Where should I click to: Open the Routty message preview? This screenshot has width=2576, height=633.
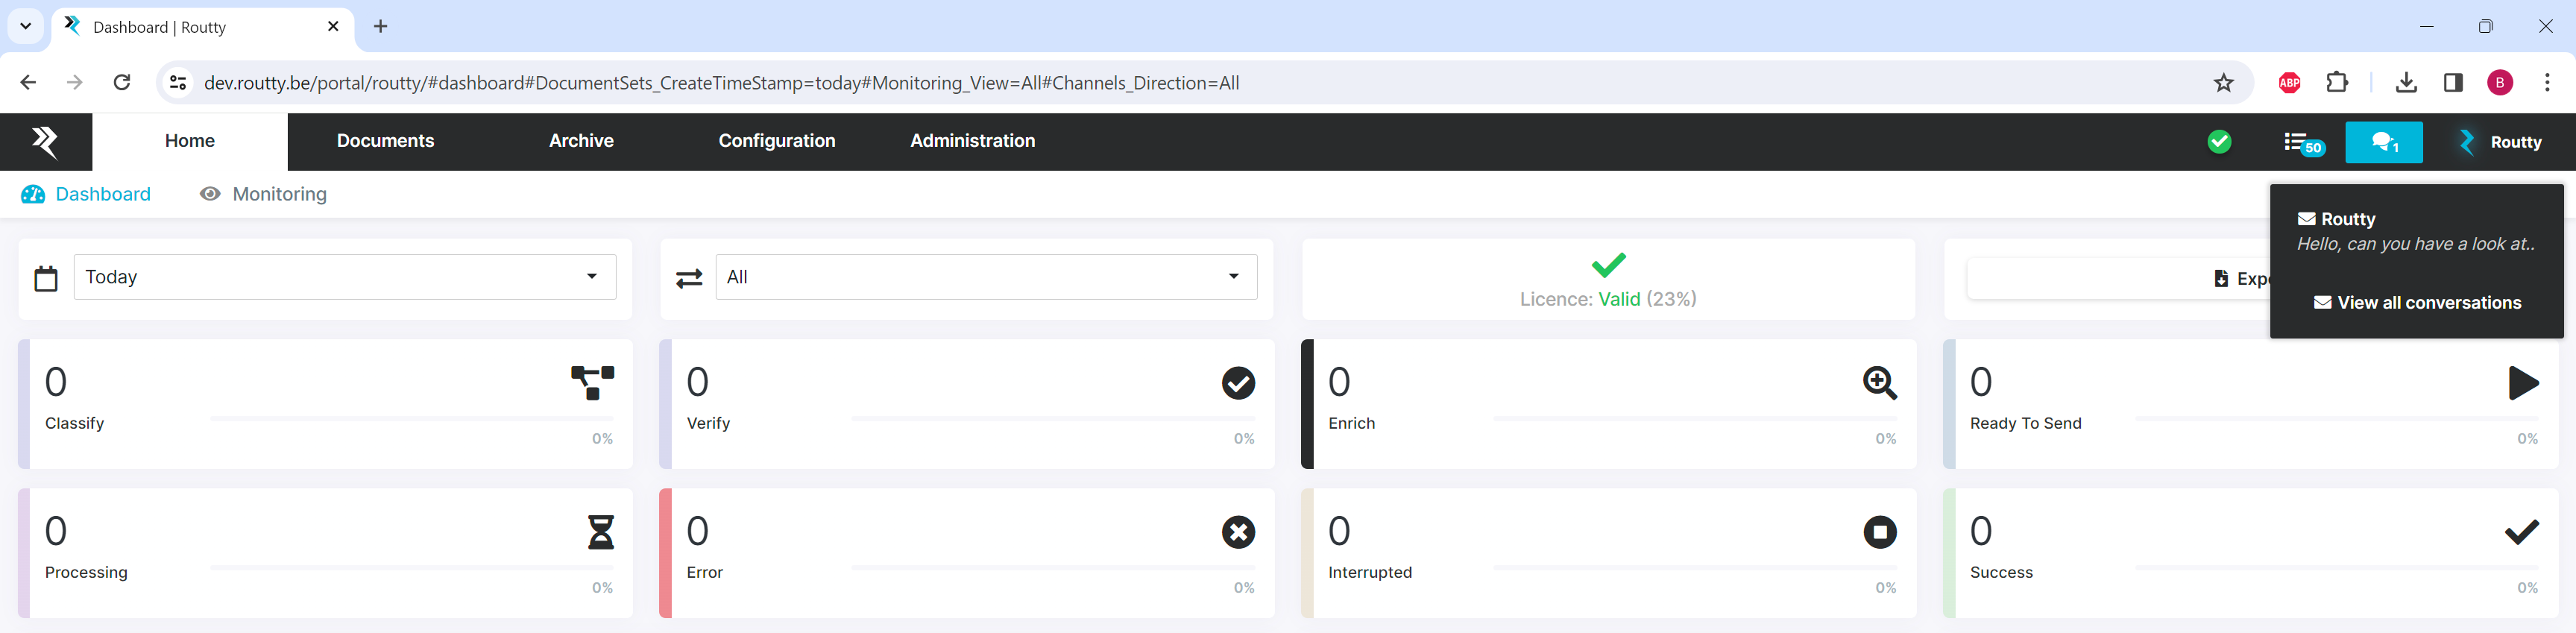2415,232
